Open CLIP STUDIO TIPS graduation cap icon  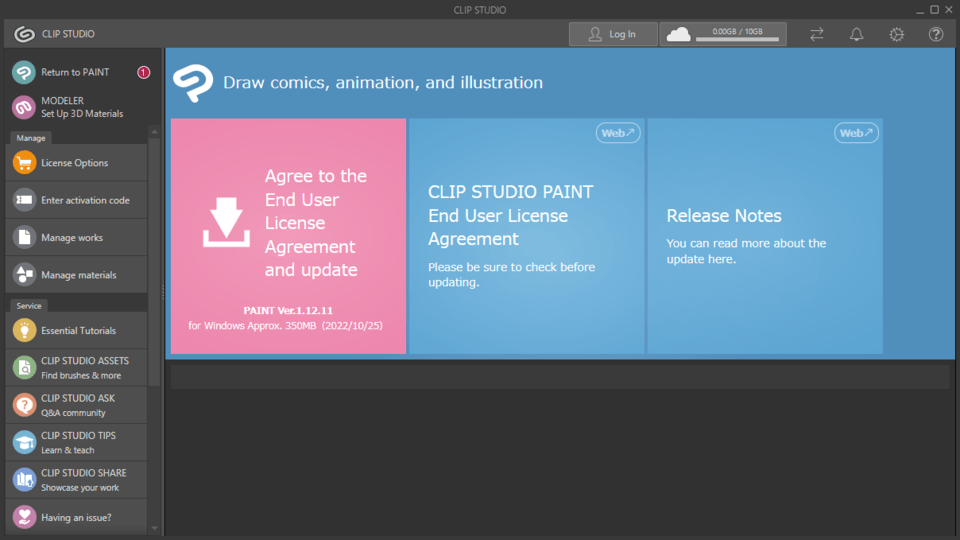(x=24, y=443)
